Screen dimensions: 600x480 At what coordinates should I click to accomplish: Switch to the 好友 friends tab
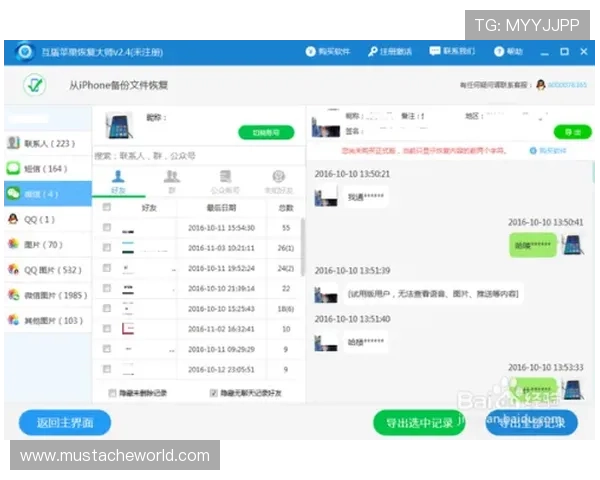(118, 182)
